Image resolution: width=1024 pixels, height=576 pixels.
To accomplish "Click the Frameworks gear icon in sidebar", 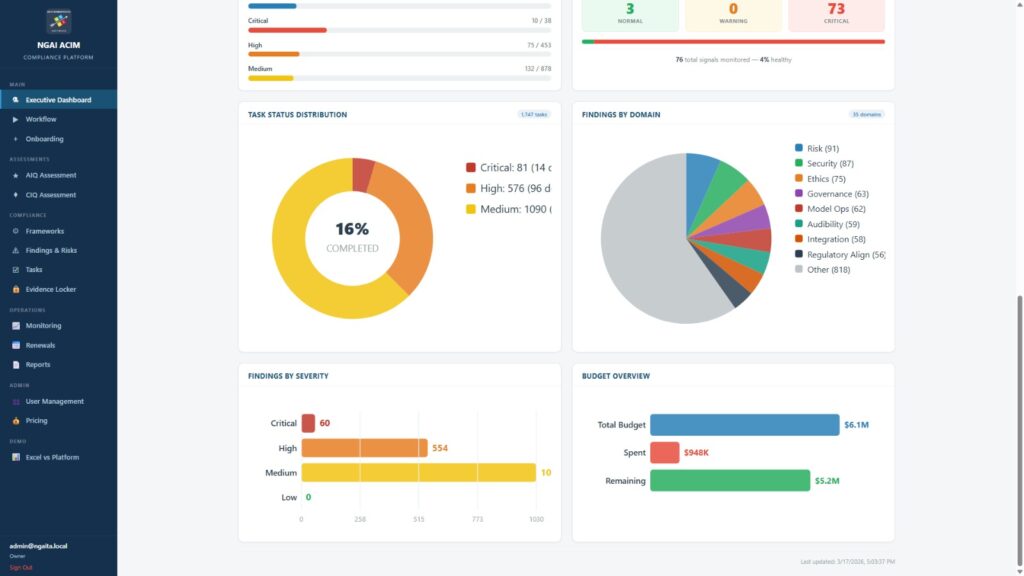I will click(15, 231).
